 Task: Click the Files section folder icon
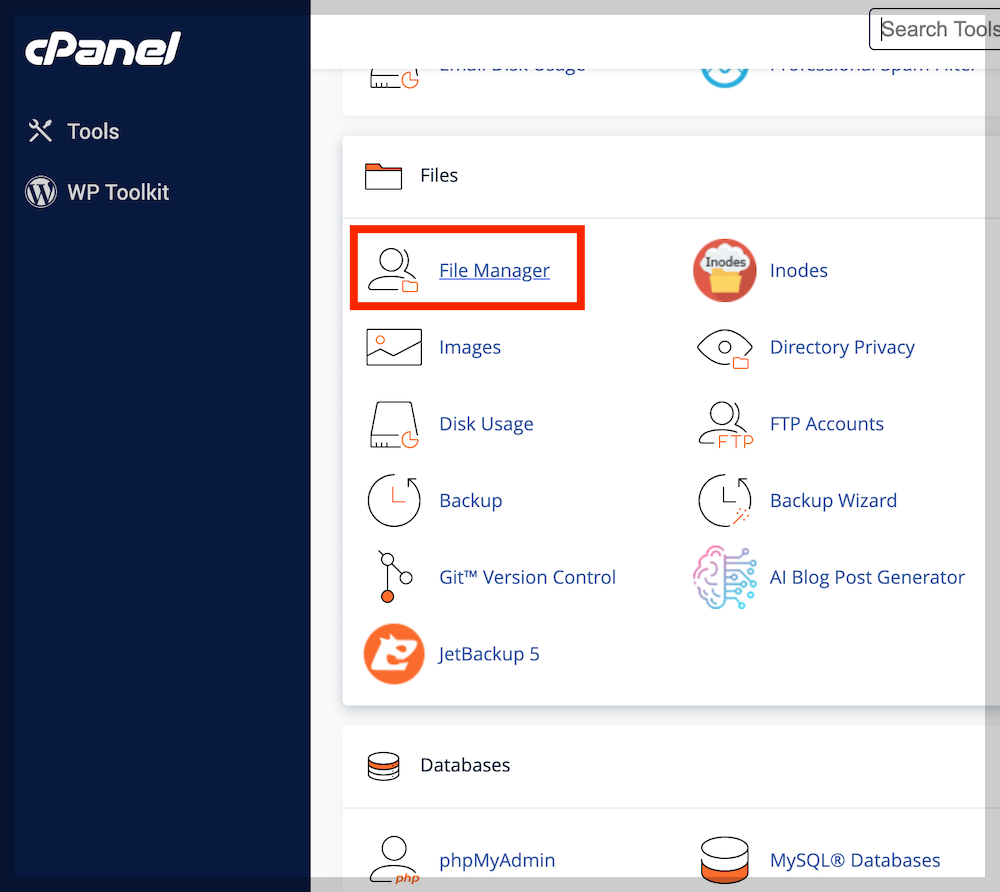pos(383,176)
